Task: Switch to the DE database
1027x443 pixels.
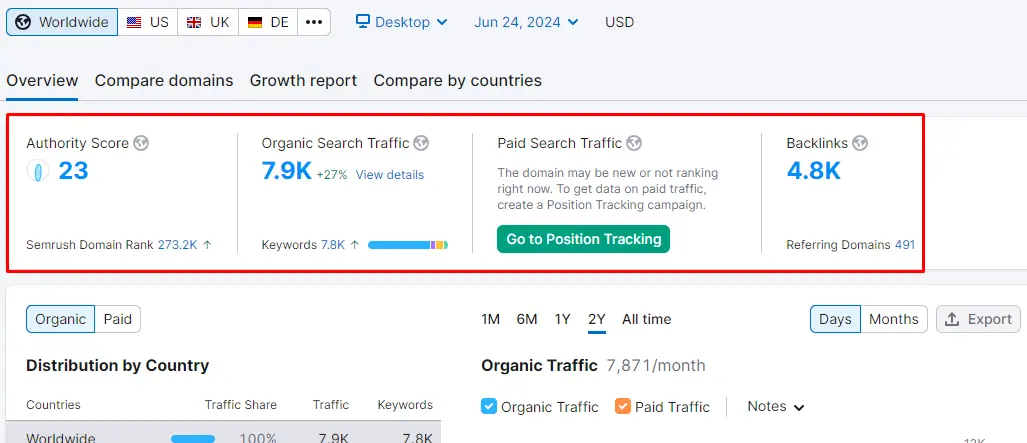Action: pos(268,22)
